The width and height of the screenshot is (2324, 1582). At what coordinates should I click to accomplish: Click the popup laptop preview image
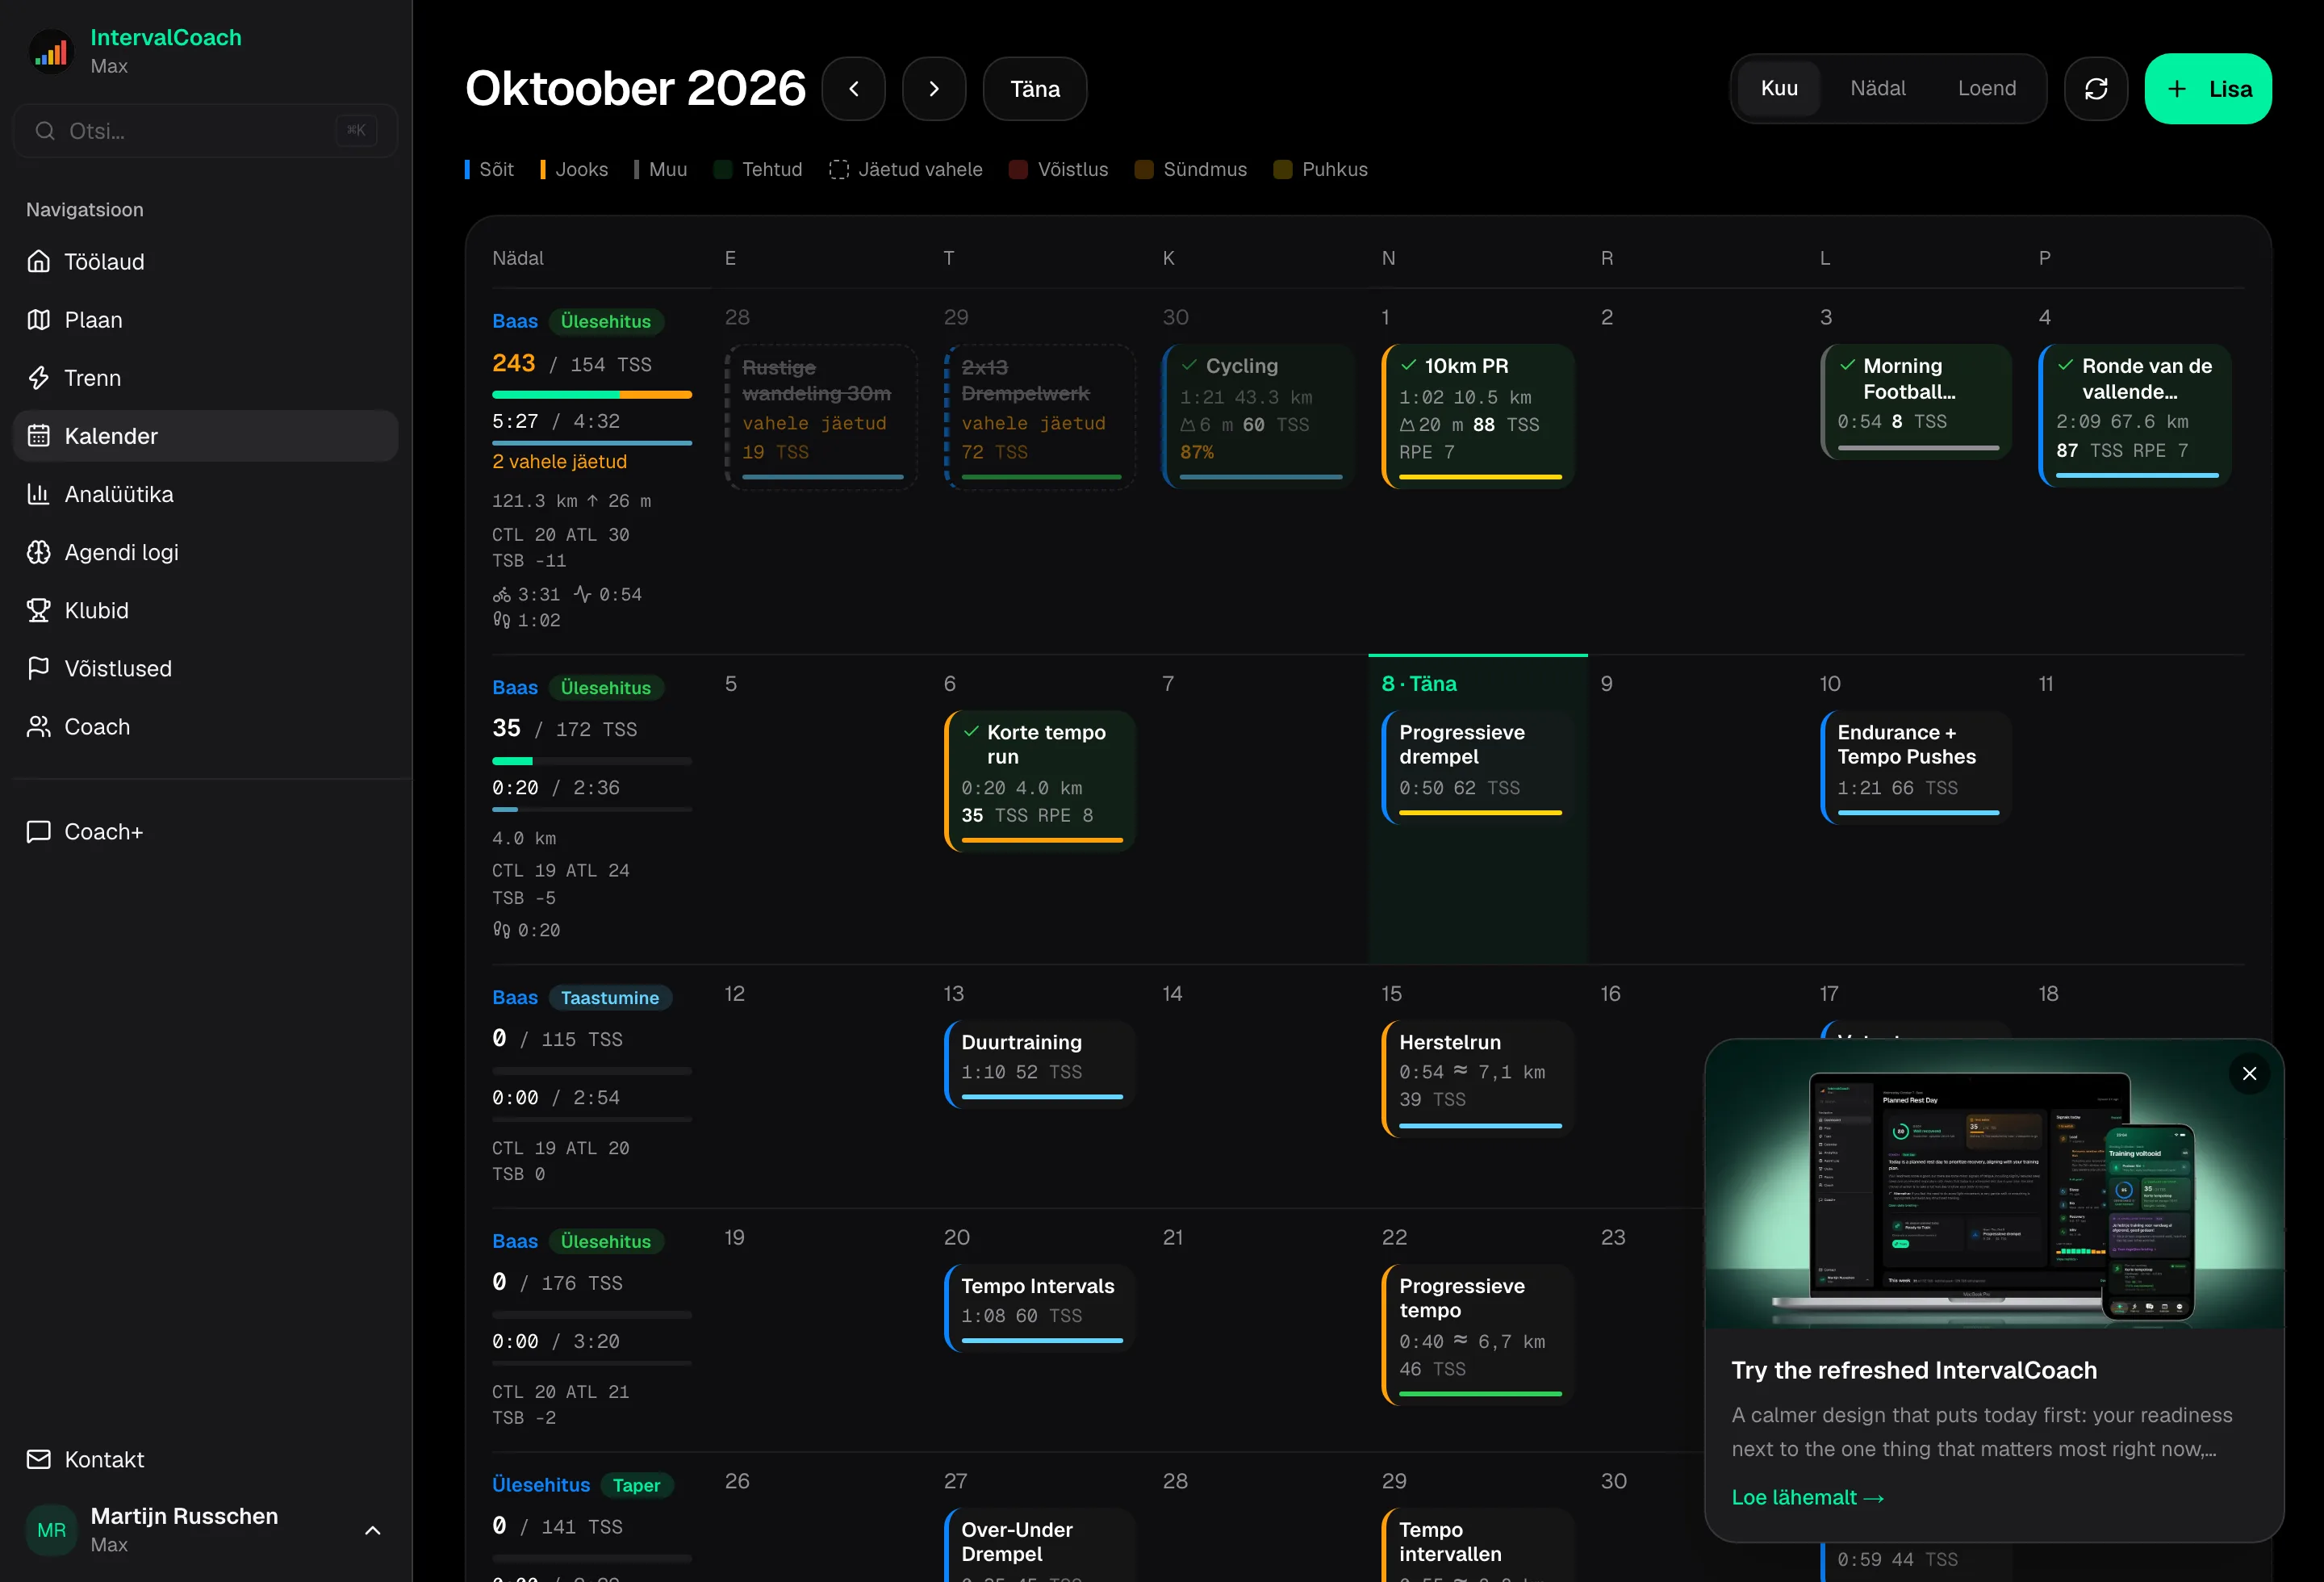[x=1993, y=1185]
